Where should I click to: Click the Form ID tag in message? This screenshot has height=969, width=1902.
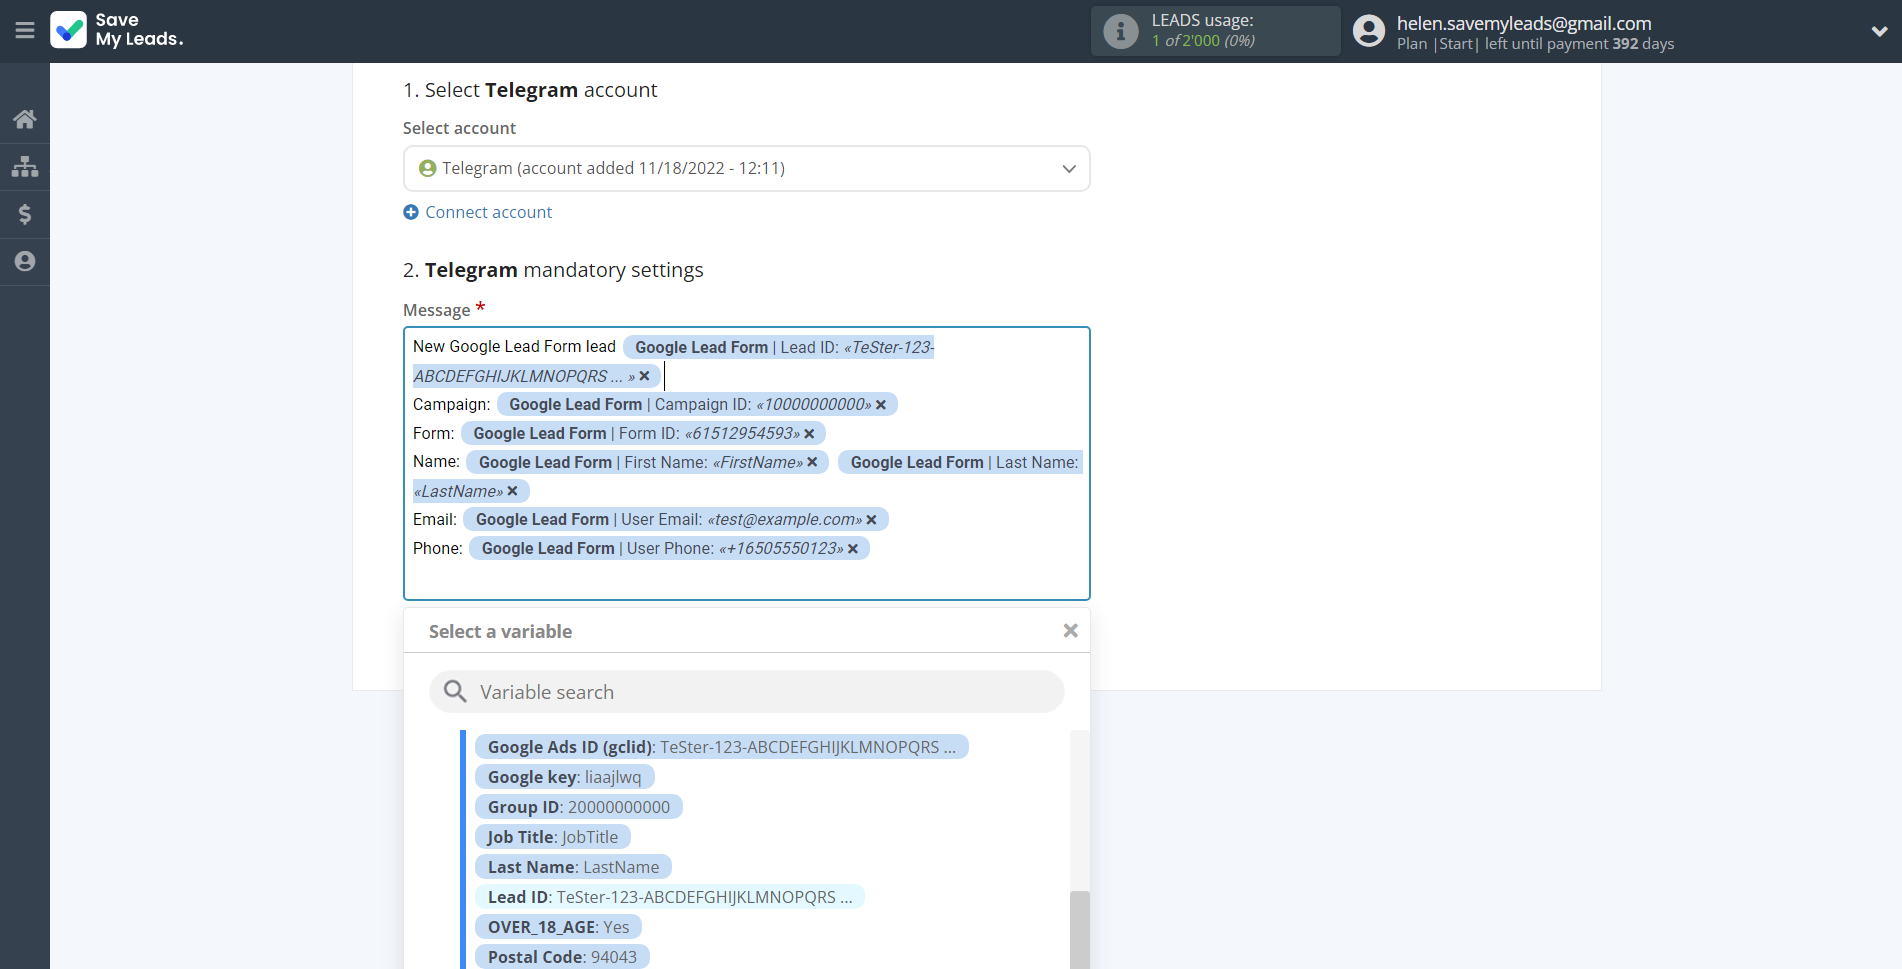click(643, 434)
